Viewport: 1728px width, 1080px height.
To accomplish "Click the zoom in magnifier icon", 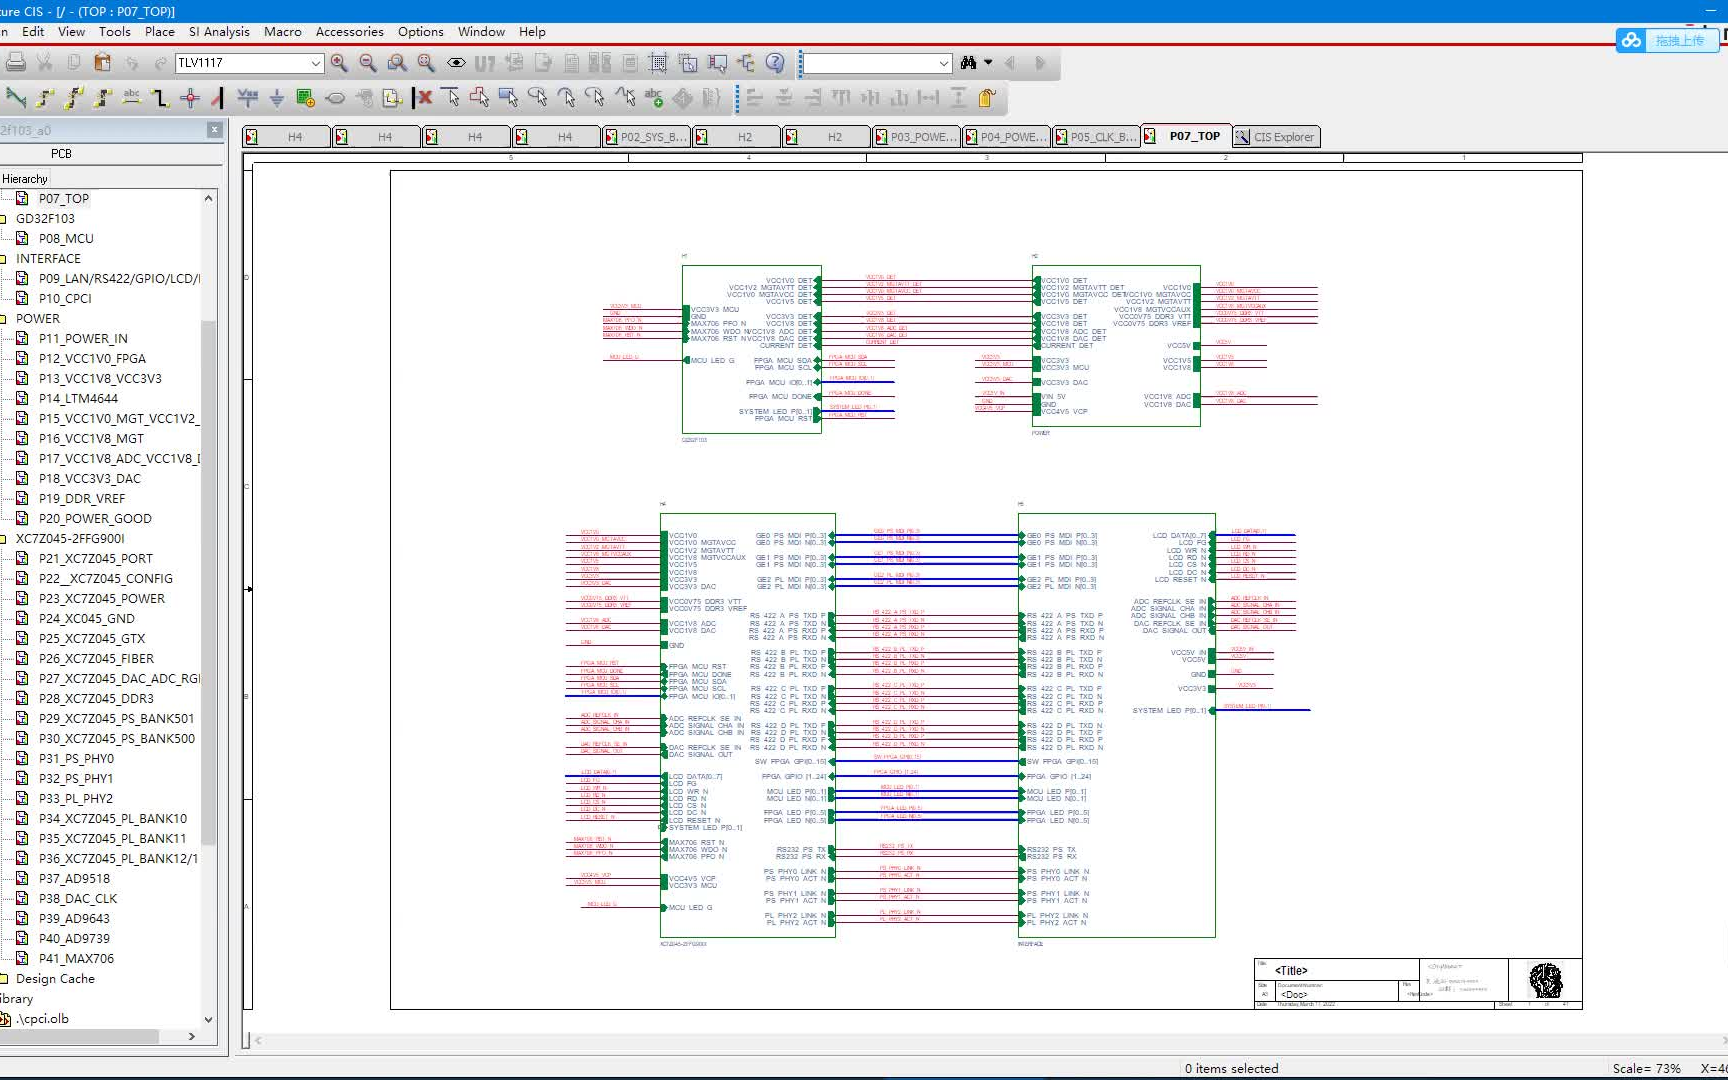I will point(339,63).
